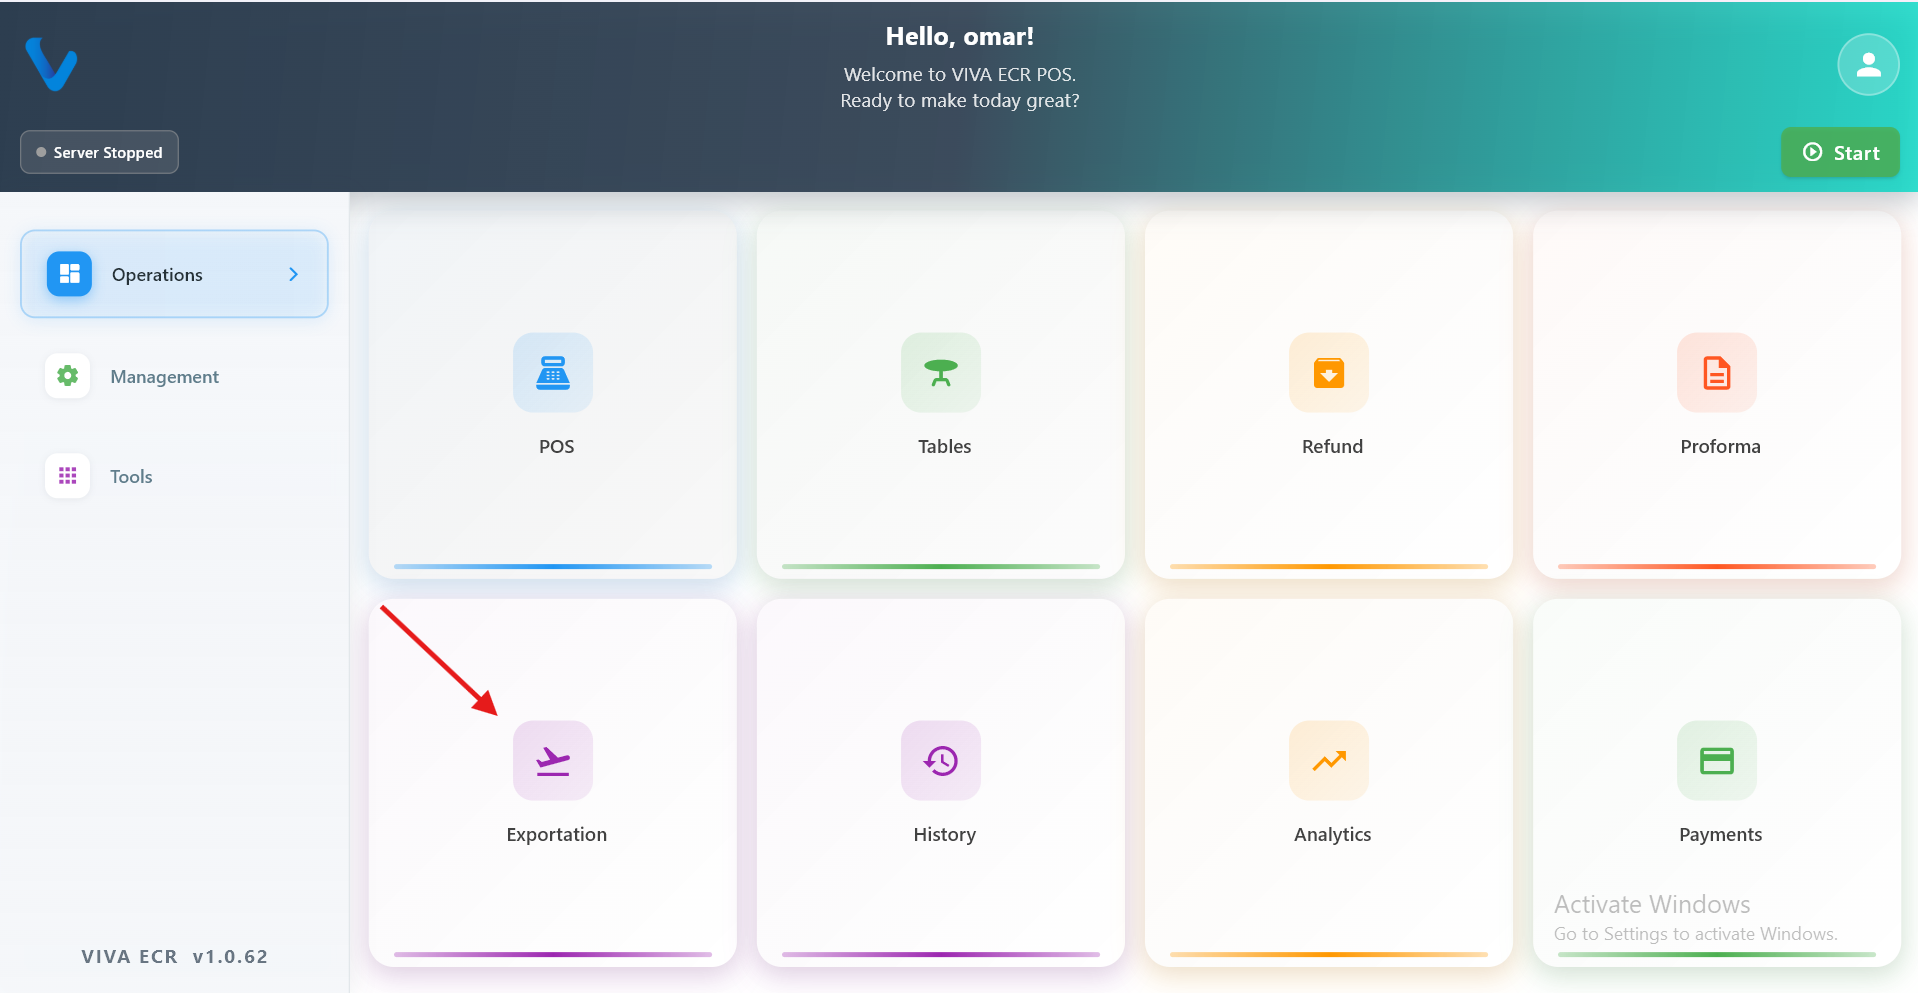Image resolution: width=1918 pixels, height=993 pixels.
Task: Click the Welcome to VIVA ECR POS text
Action: [x=960, y=75]
